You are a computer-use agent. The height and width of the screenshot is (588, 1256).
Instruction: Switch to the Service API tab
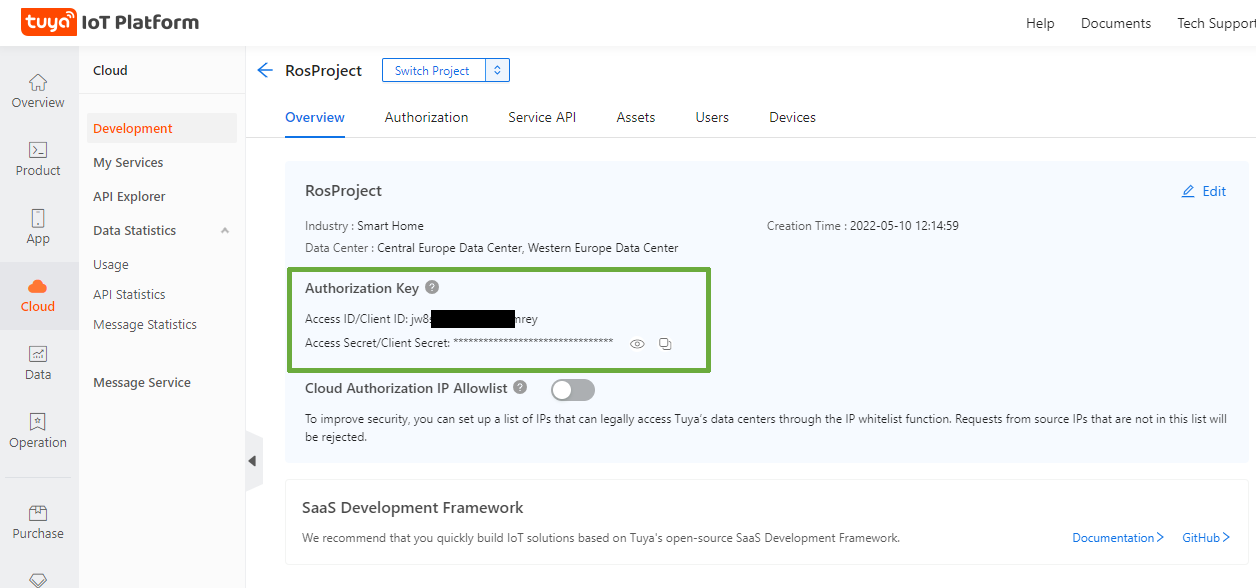(x=542, y=117)
